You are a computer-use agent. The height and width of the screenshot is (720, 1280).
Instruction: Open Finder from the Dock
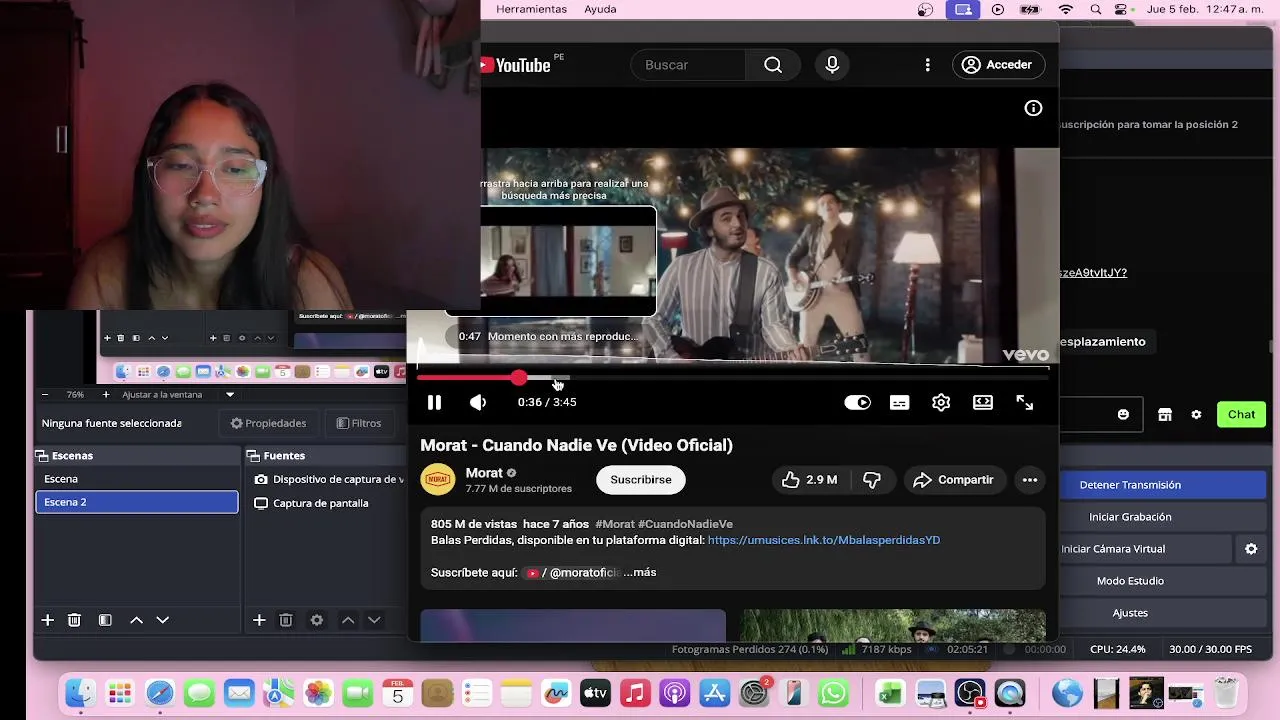pos(80,693)
